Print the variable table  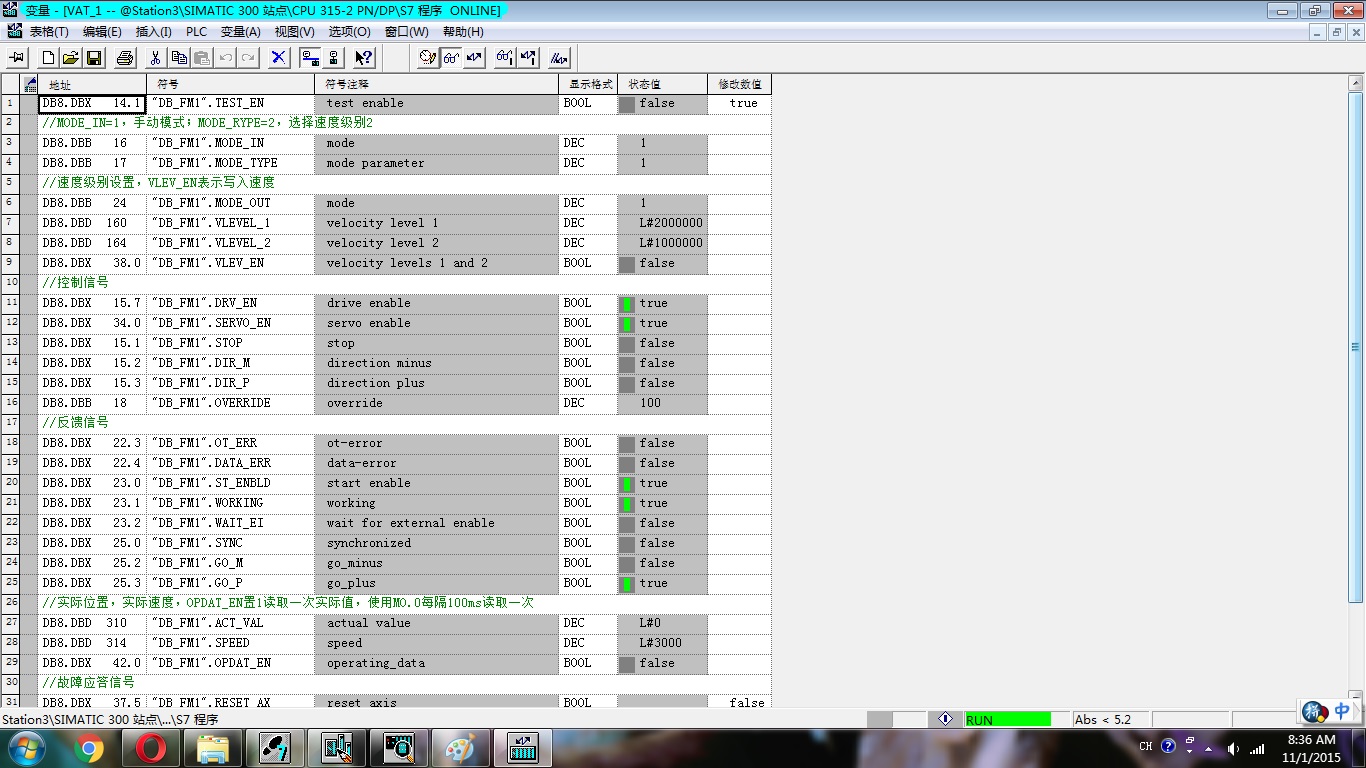pos(125,58)
